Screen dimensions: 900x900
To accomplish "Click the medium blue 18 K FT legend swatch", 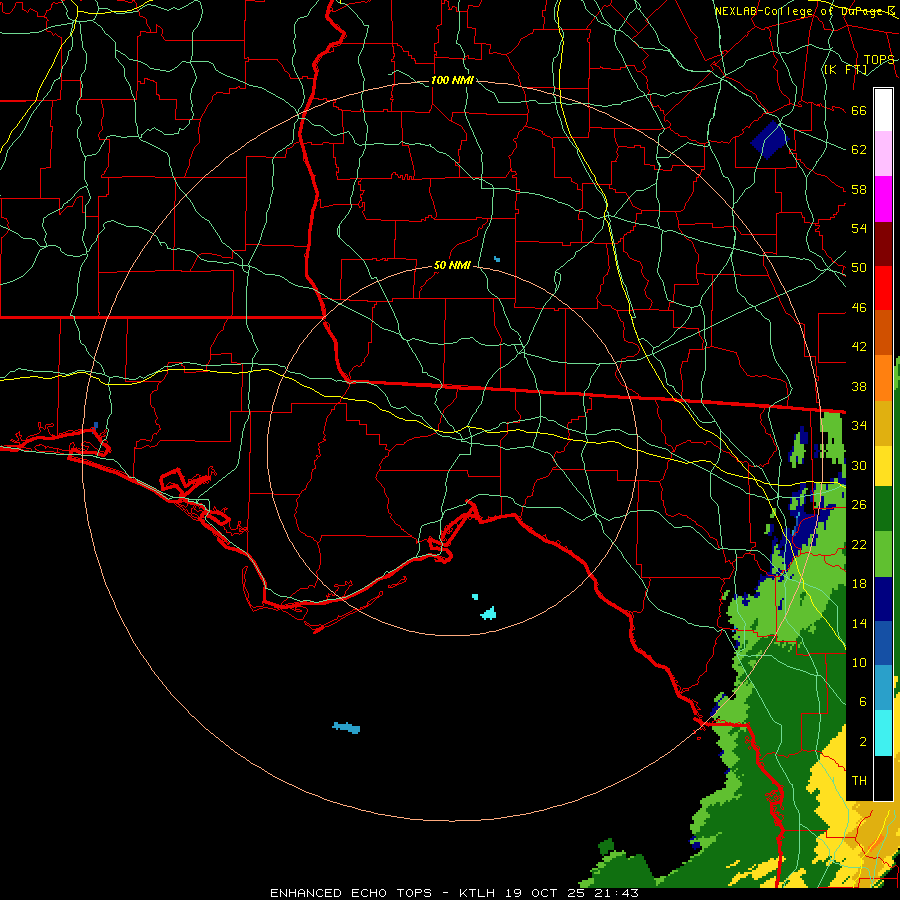I will tap(883, 644).
